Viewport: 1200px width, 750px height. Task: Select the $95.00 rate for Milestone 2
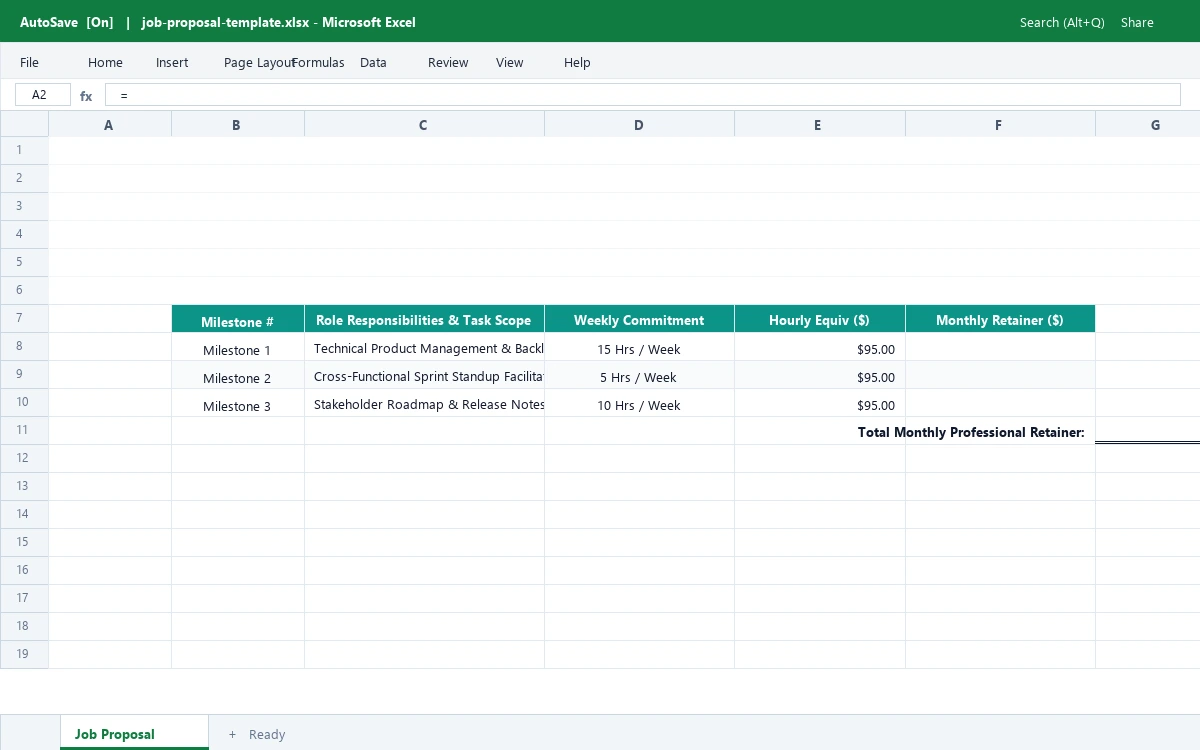(x=819, y=375)
